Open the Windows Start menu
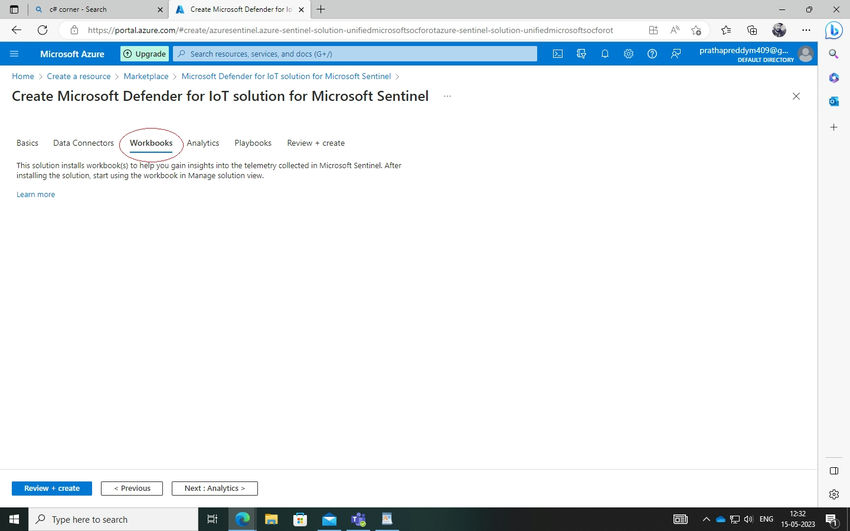The height and width of the screenshot is (531, 850). coord(14,519)
